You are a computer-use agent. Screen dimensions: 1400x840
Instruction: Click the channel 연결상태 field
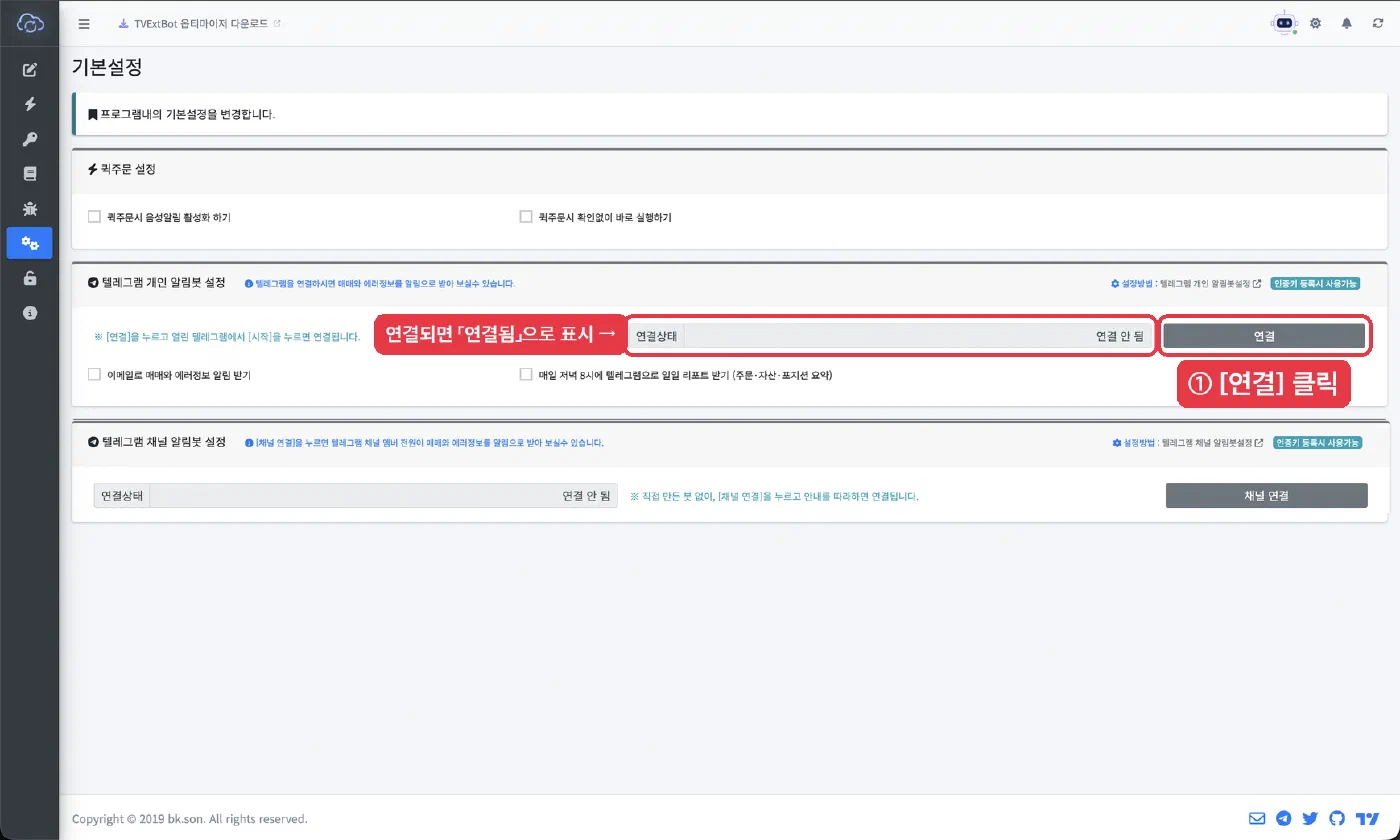point(356,496)
